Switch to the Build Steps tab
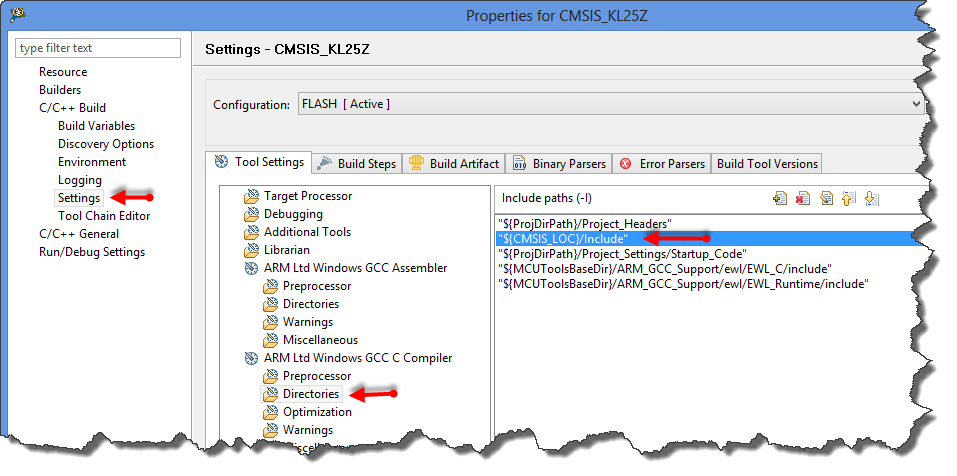 click(x=357, y=164)
